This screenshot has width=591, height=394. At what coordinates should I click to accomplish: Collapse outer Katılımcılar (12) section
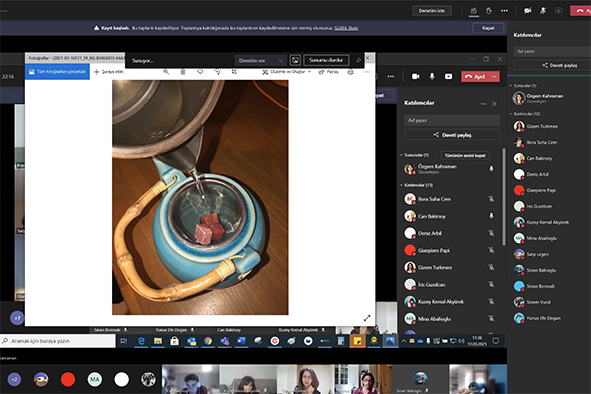[x=511, y=113]
